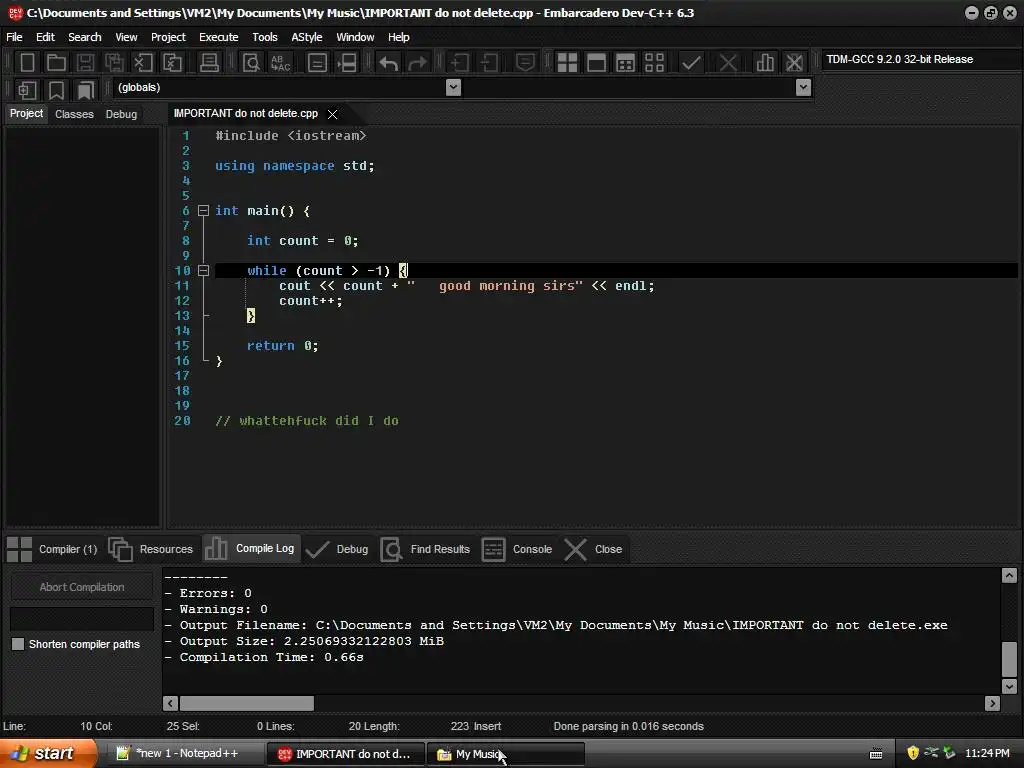Click the Undo arrow icon

(389, 63)
